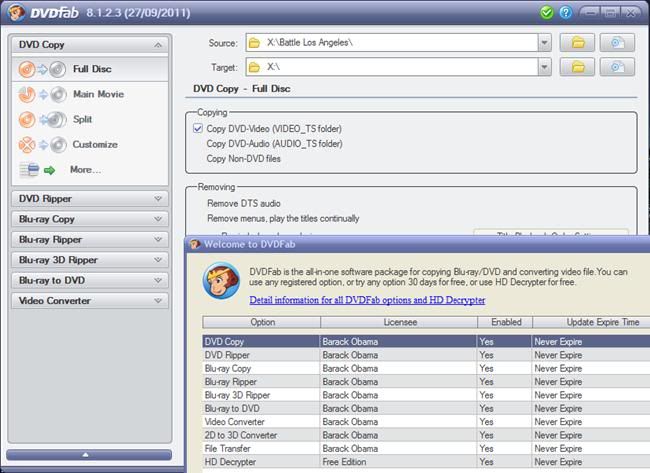Click the Customize disc icon
Screen dimensions: 650x473
click(x=42, y=145)
